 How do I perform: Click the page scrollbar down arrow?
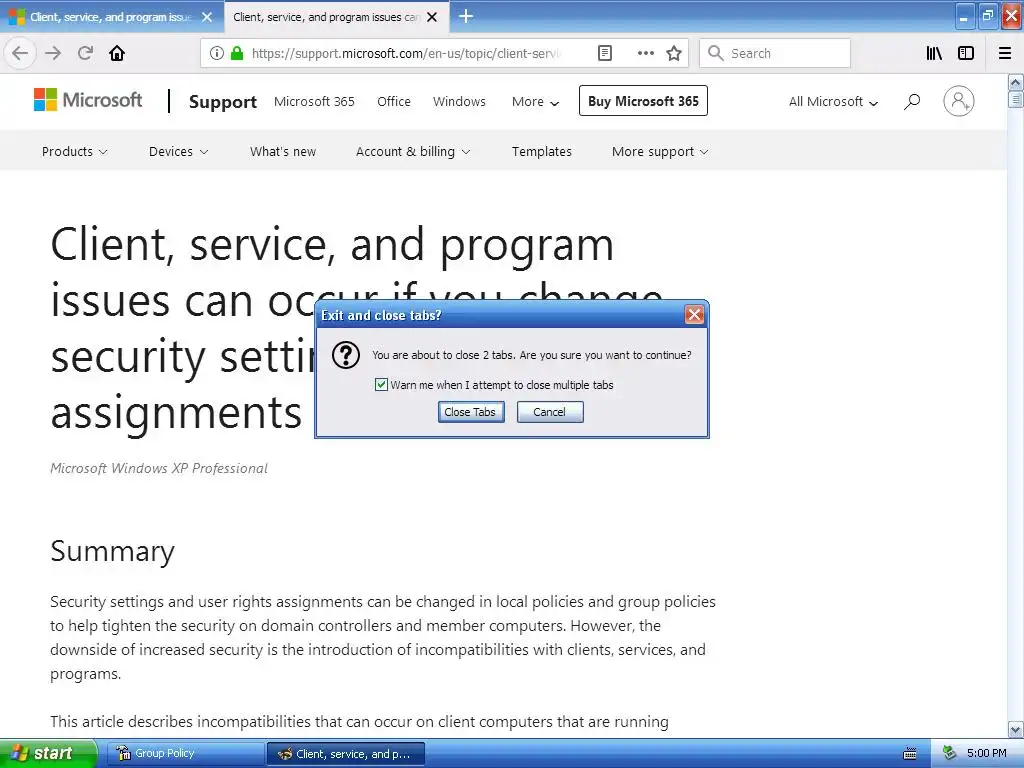click(x=1015, y=729)
